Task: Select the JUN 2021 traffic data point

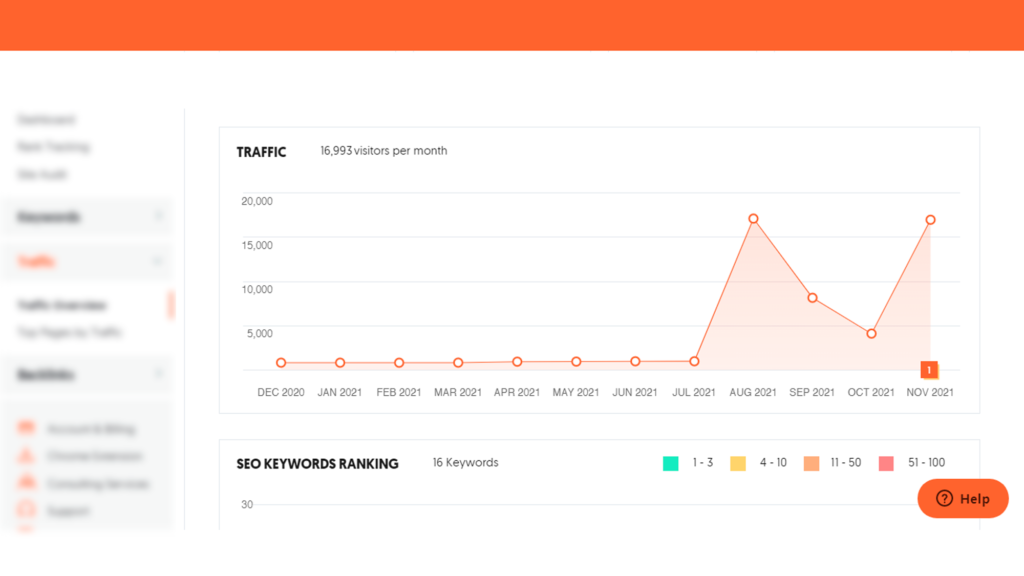Action: point(635,361)
